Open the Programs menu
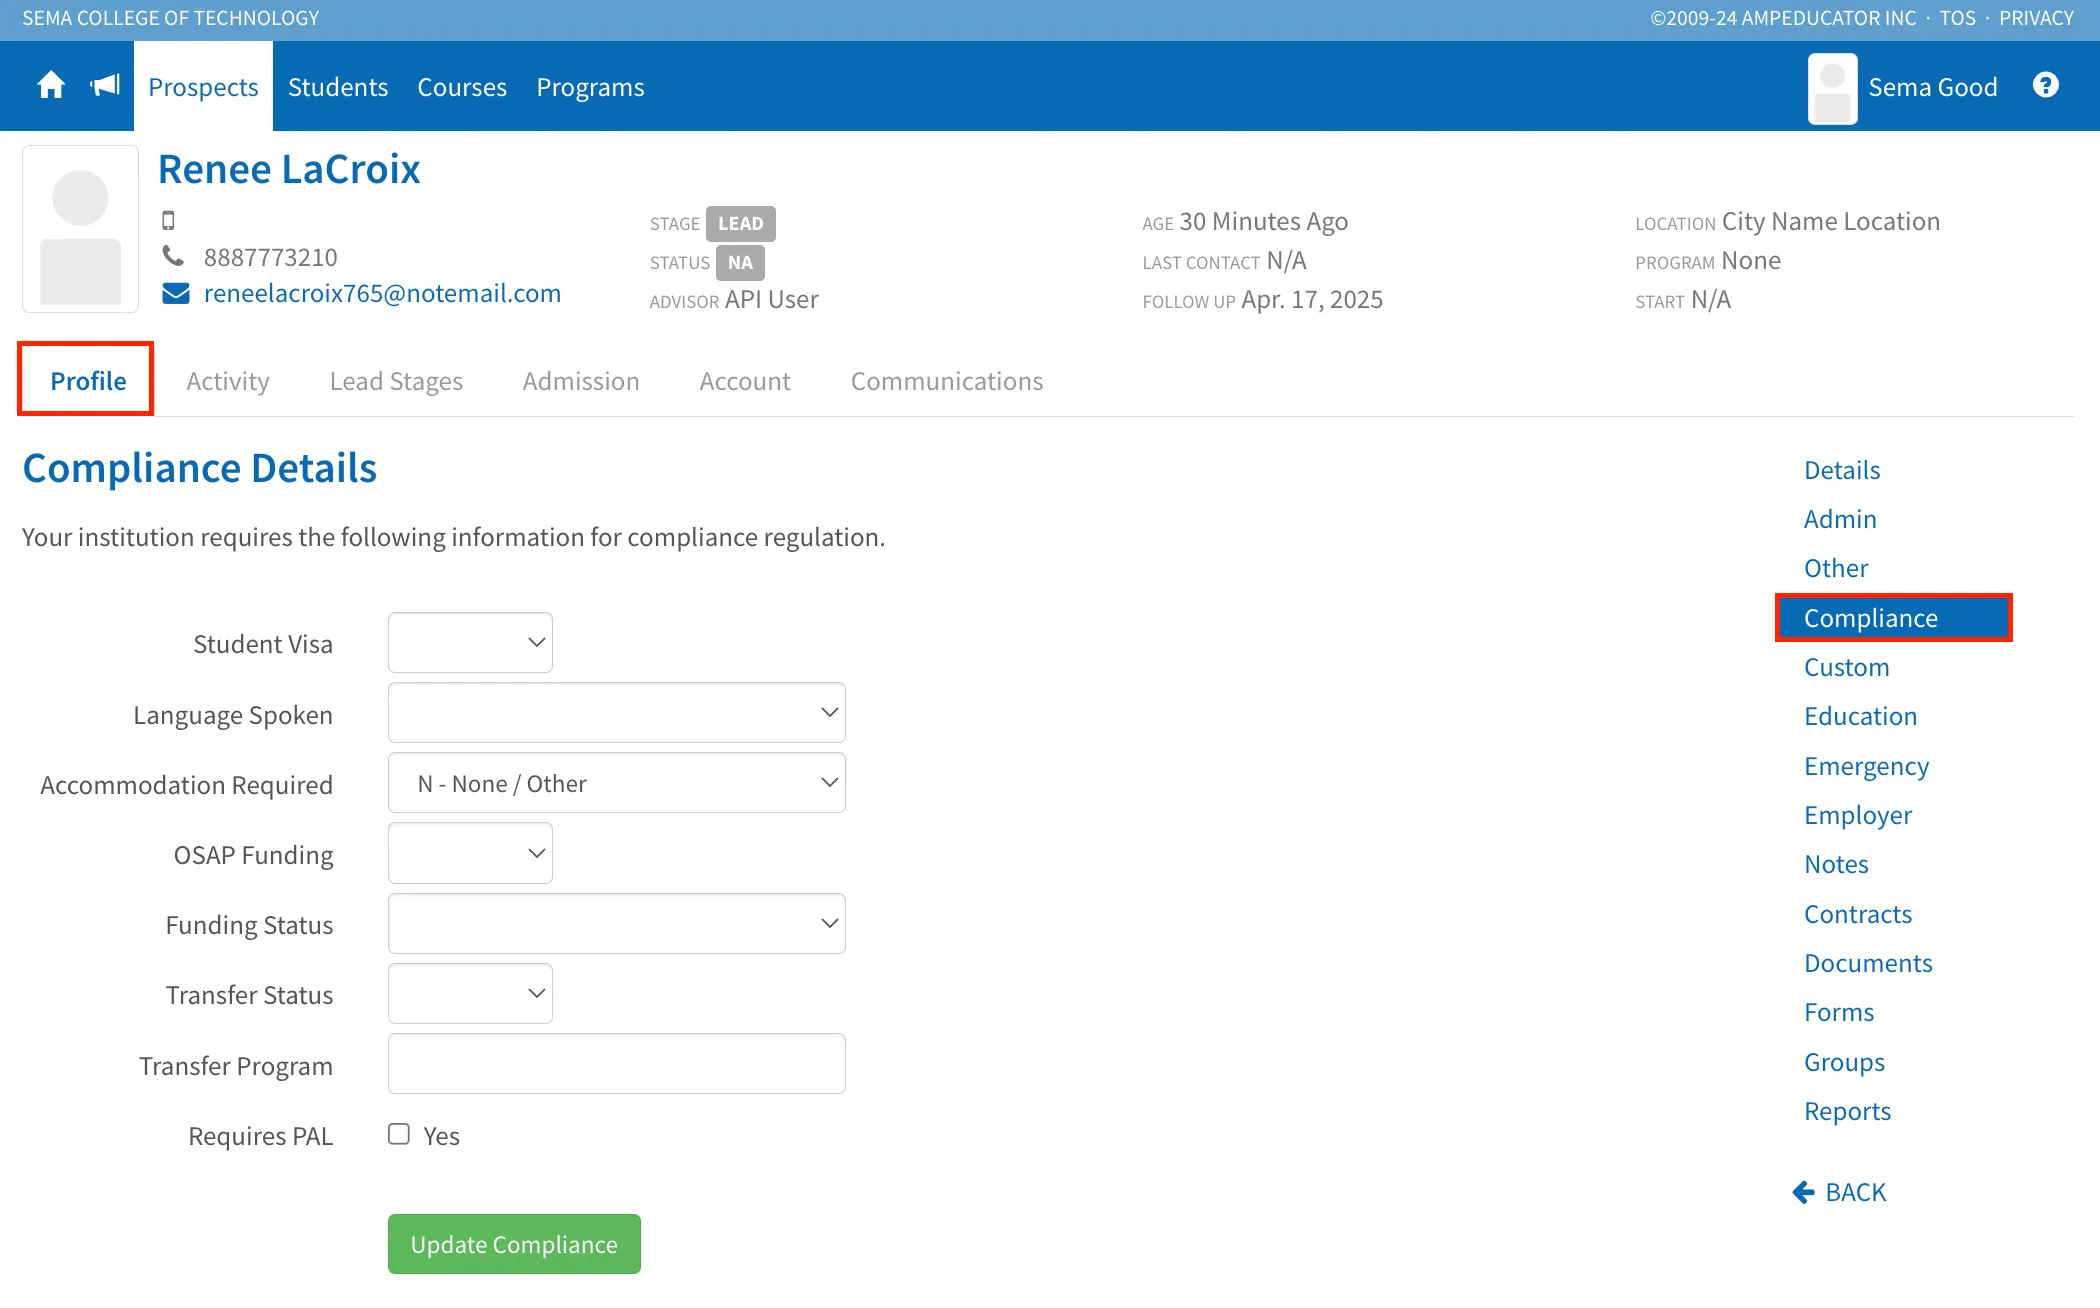The image size is (2100, 1308). pos(590,87)
